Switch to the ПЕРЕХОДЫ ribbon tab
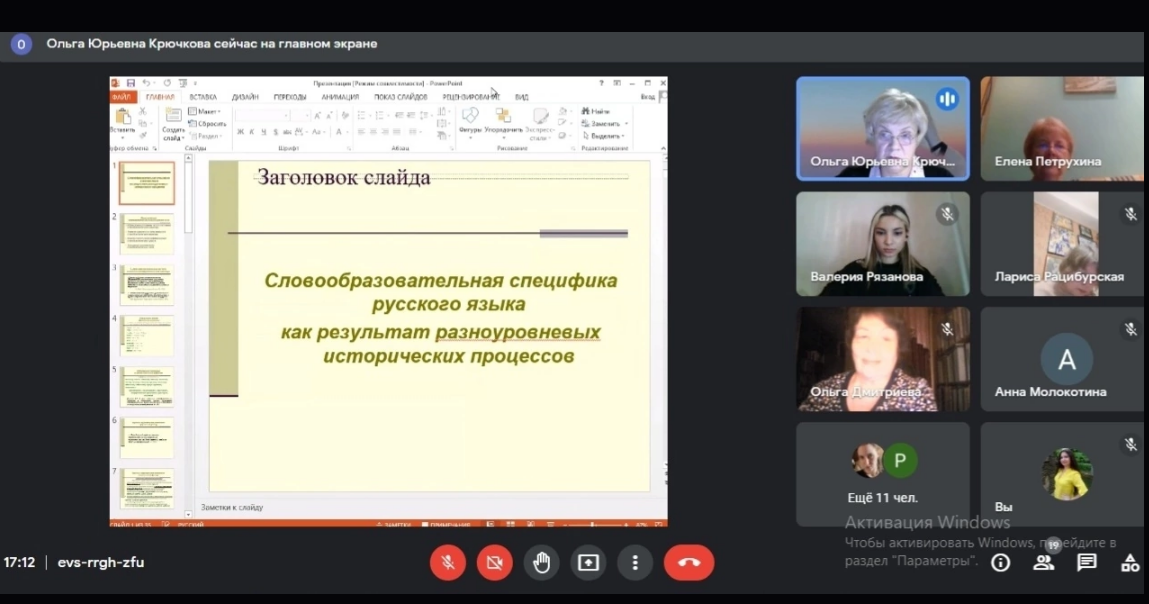Viewport: 1149px width, 604px height. pyautogui.click(x=290, y=97)
